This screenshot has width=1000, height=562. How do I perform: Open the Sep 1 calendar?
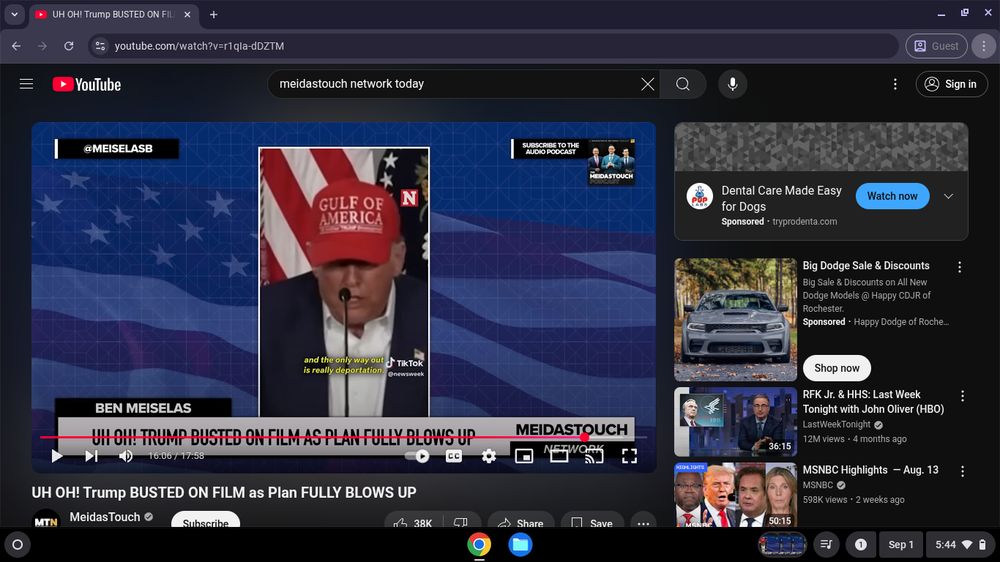pos(901,545)
